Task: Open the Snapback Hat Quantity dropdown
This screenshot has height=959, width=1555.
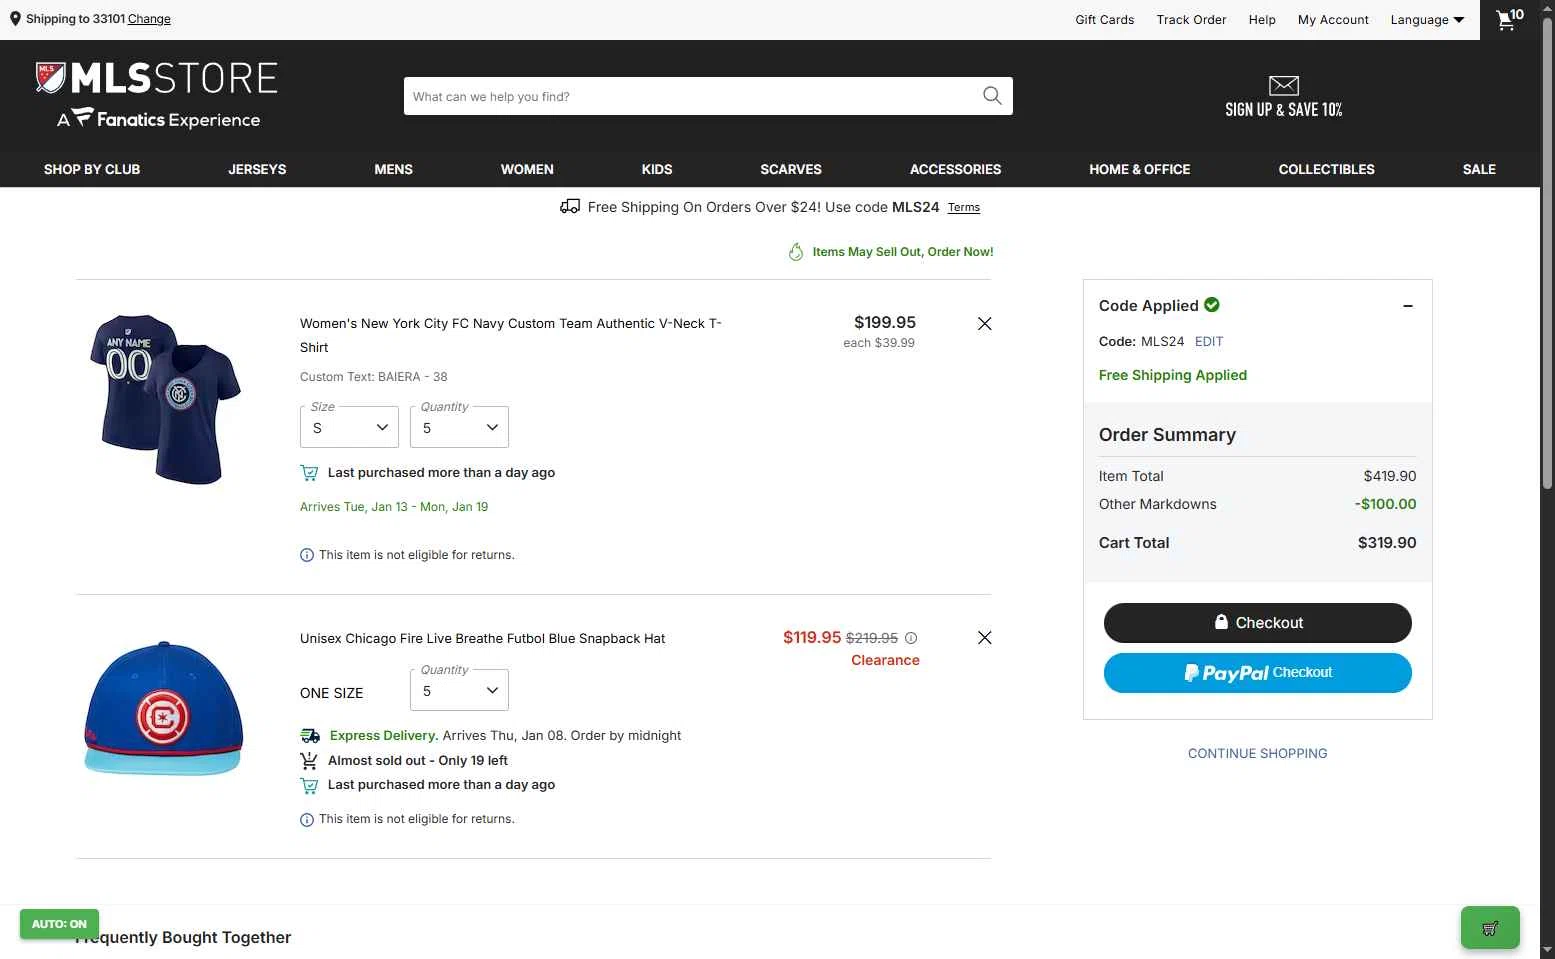Action: (x=459, y=690)
